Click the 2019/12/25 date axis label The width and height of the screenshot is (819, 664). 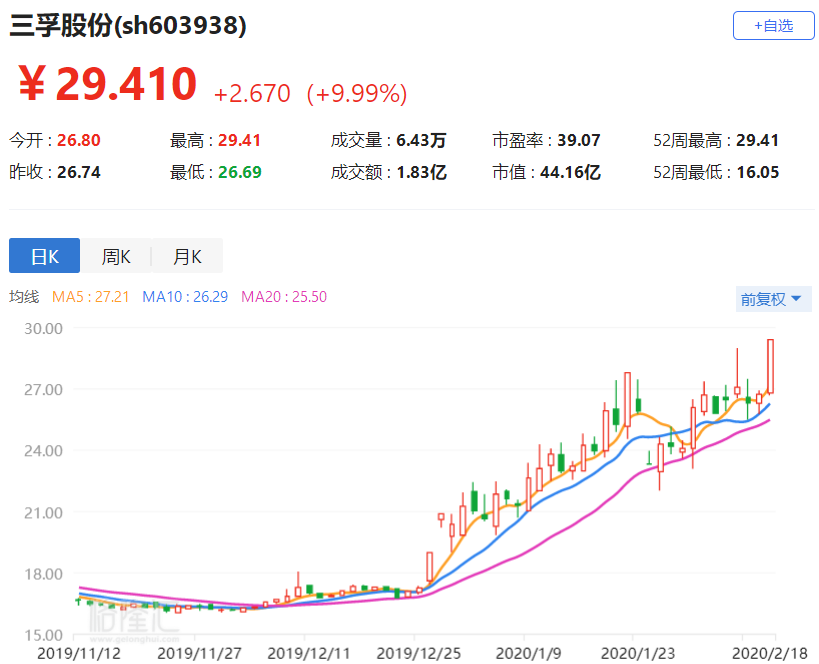click(418, 653)
